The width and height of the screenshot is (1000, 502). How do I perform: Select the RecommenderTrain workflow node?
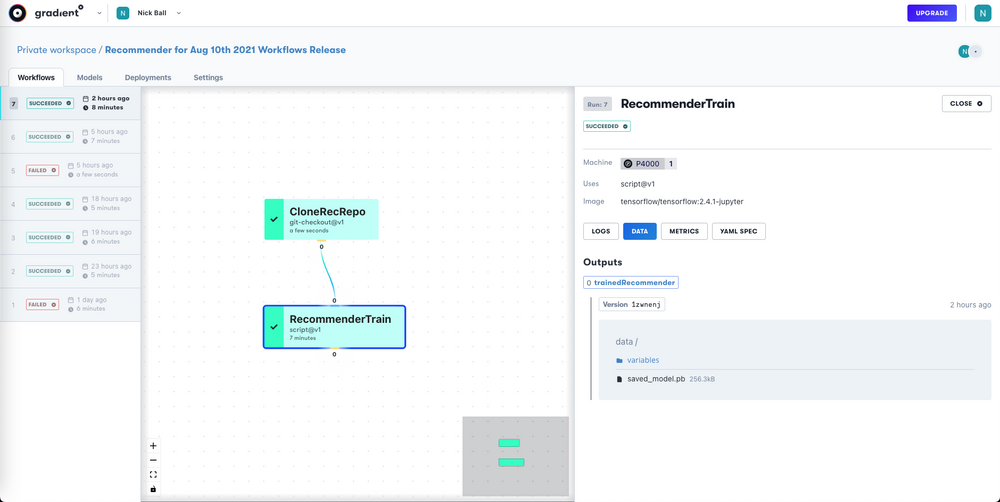[x=334, y=327]
